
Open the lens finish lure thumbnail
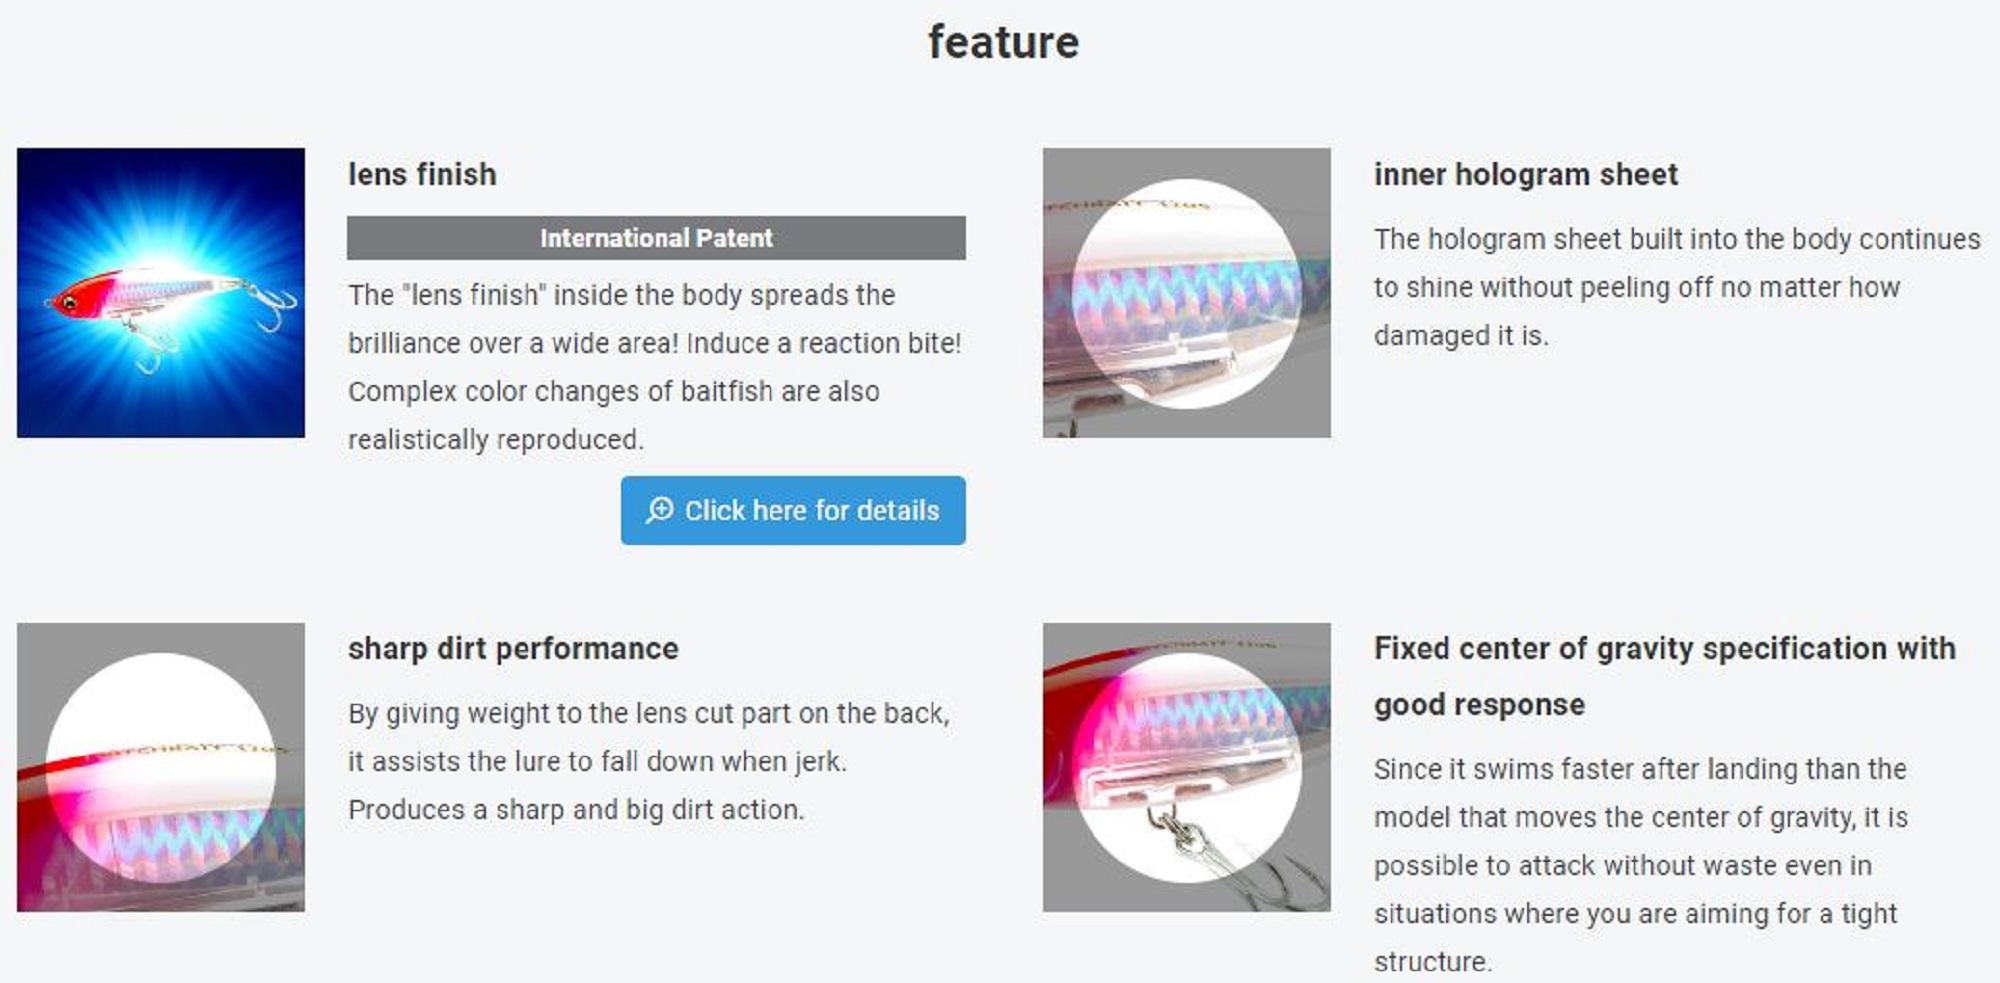click(161, 293)
